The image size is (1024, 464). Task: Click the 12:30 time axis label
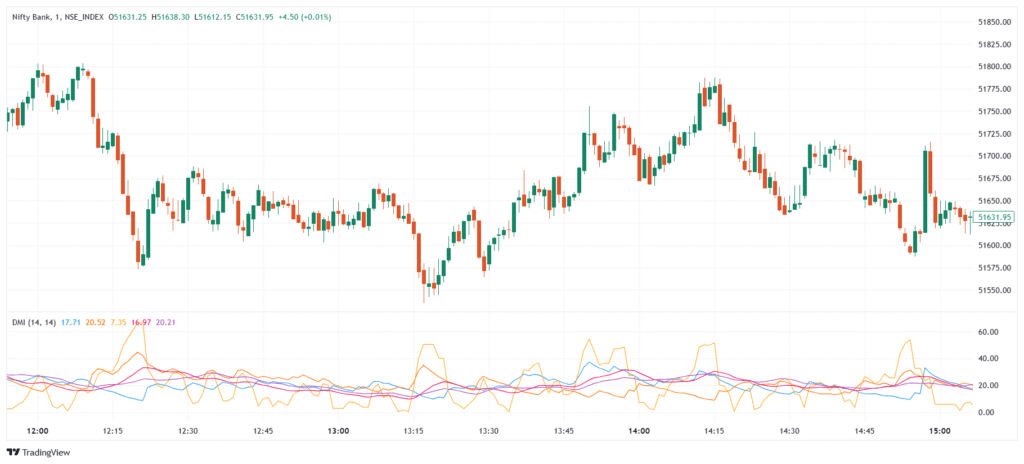[x=187, y=431]
